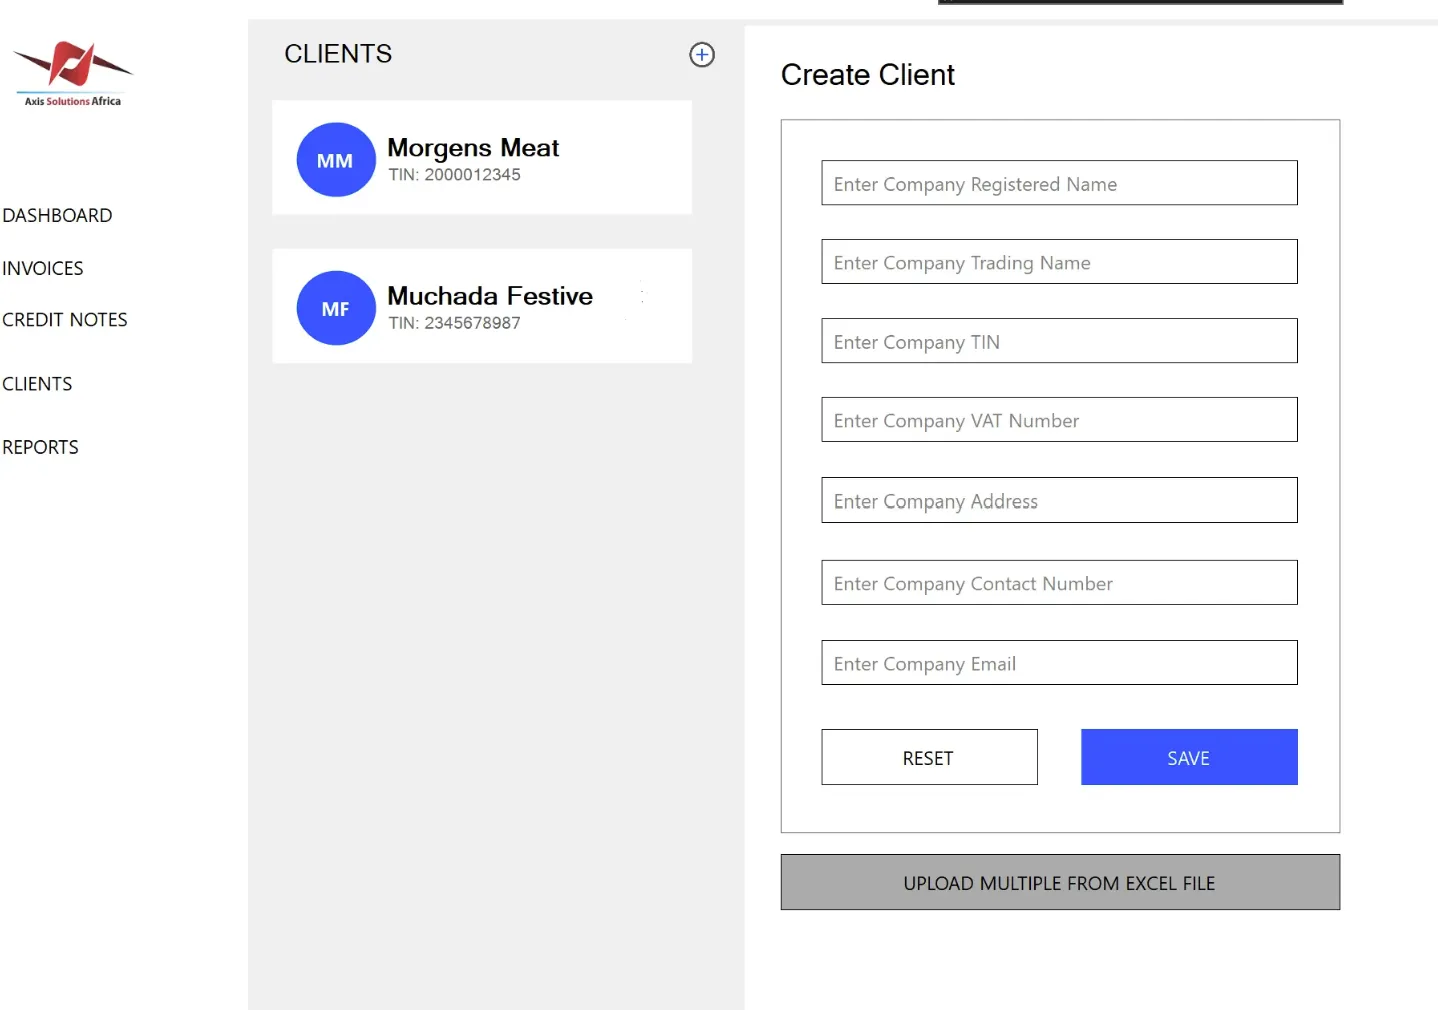1438x1010 pixels.
Task: Click Upload Multiple From Excel File
Action: click(1060, 882)
